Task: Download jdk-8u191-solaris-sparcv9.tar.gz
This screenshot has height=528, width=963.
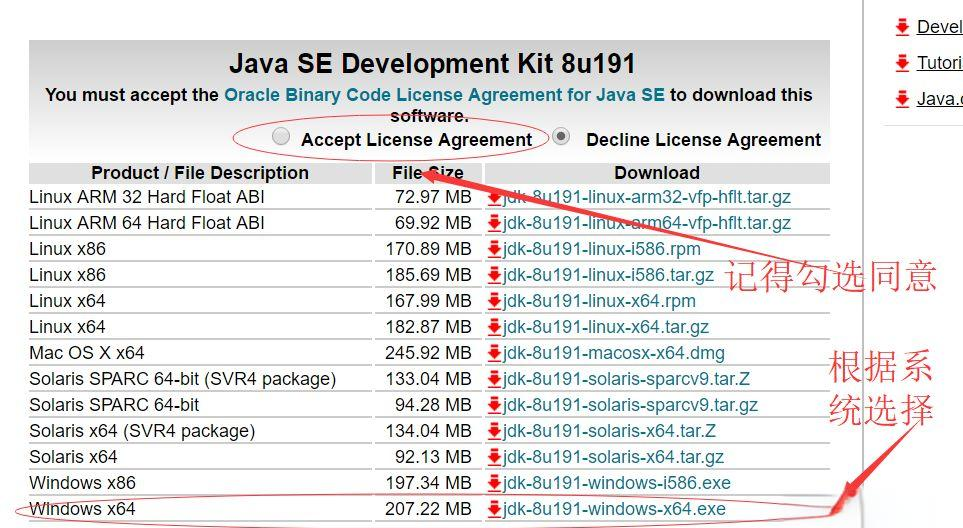Action: click(x=630, y=405)
